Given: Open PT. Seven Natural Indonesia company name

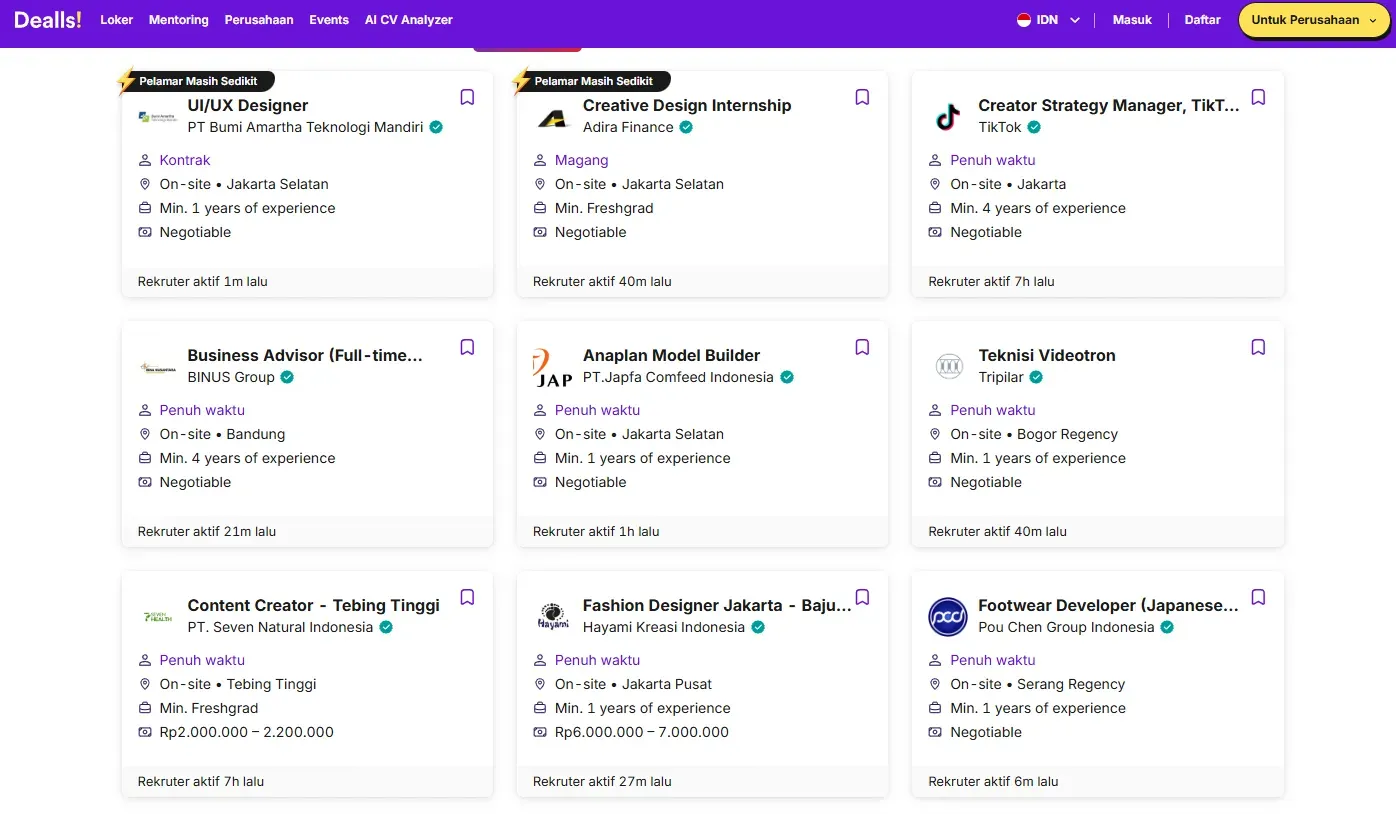Looking at the screenshot, I should pyautogui.click(x=280, y=627).
